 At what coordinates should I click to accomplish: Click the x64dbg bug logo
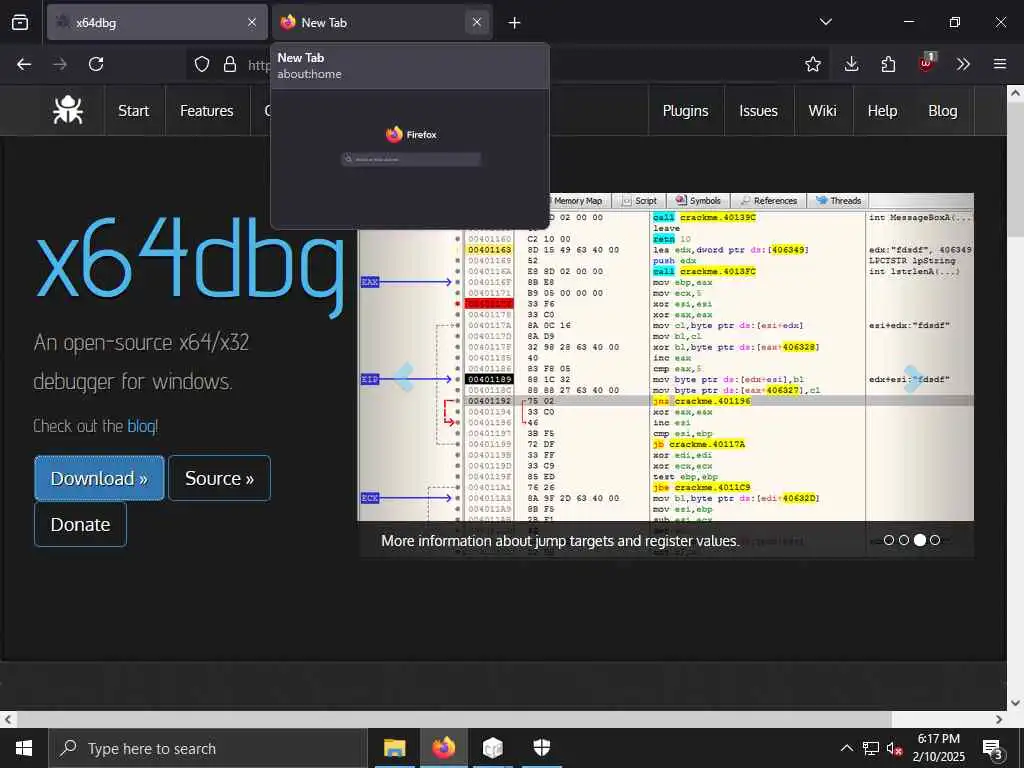68,110
